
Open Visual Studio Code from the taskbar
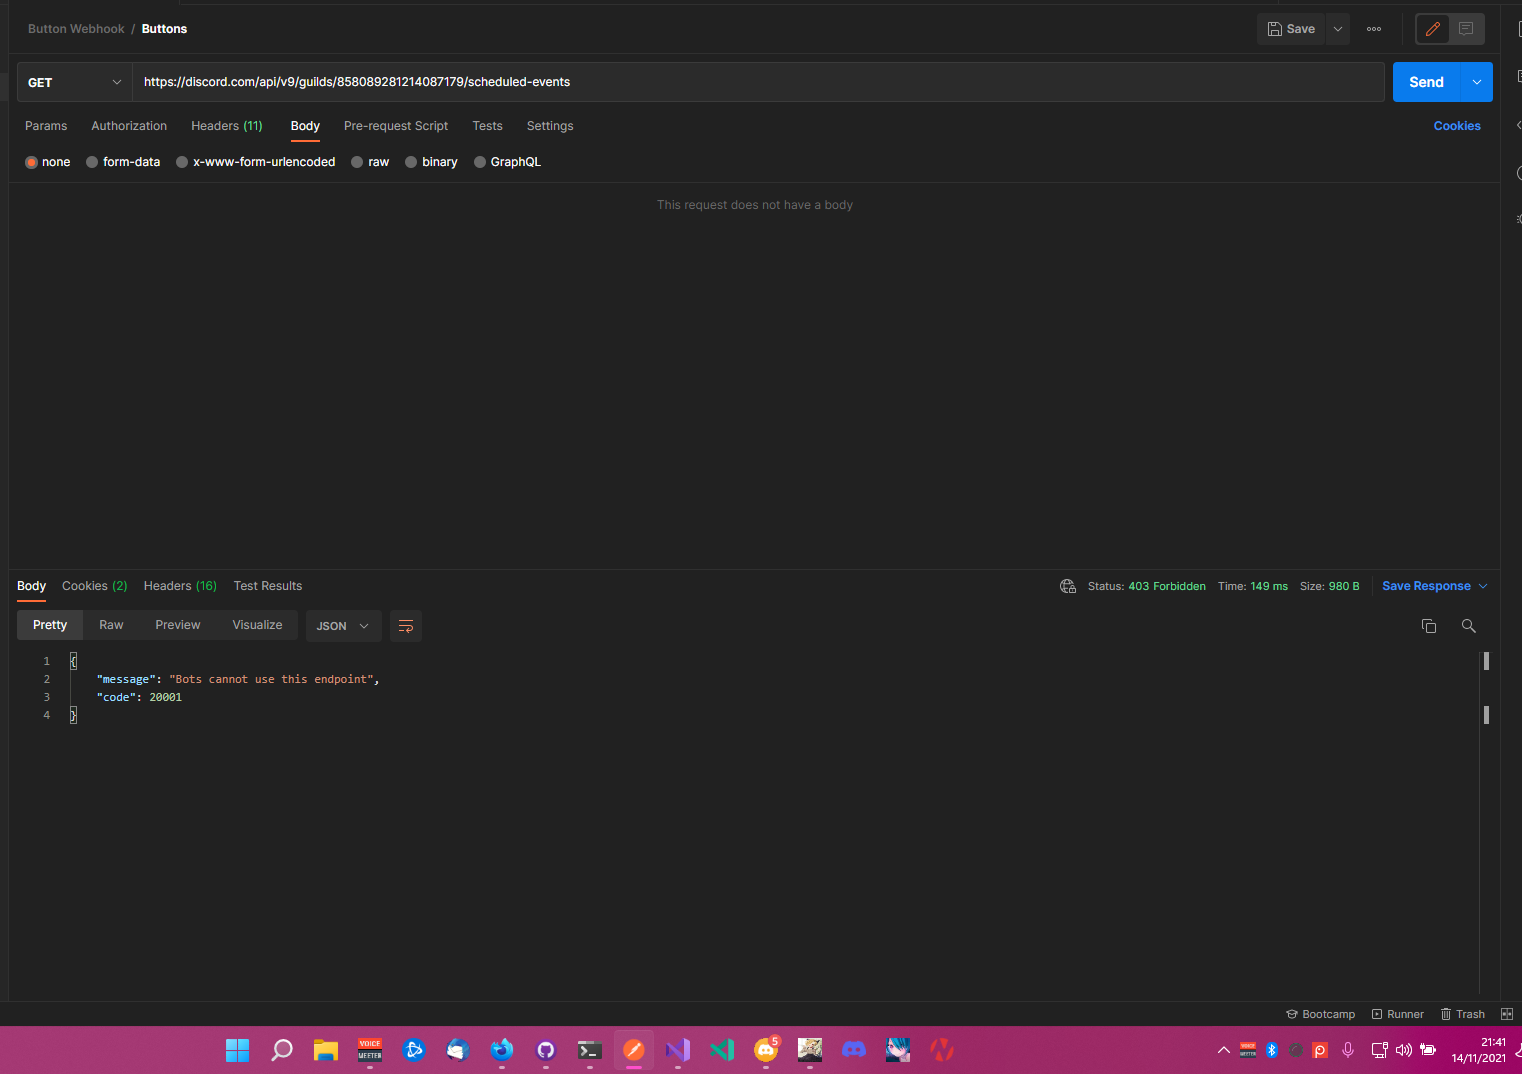pyautogui.click(x=722, y=1050)
